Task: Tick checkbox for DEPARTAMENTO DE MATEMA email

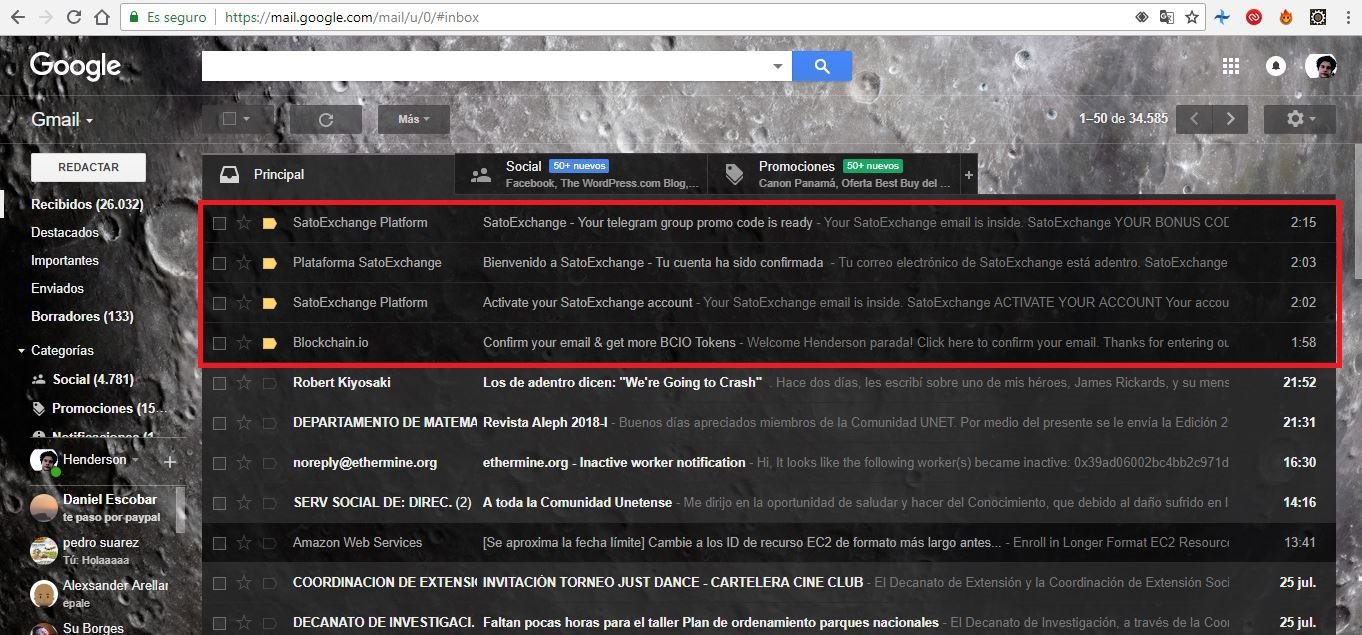Action: tap(219, 423)
